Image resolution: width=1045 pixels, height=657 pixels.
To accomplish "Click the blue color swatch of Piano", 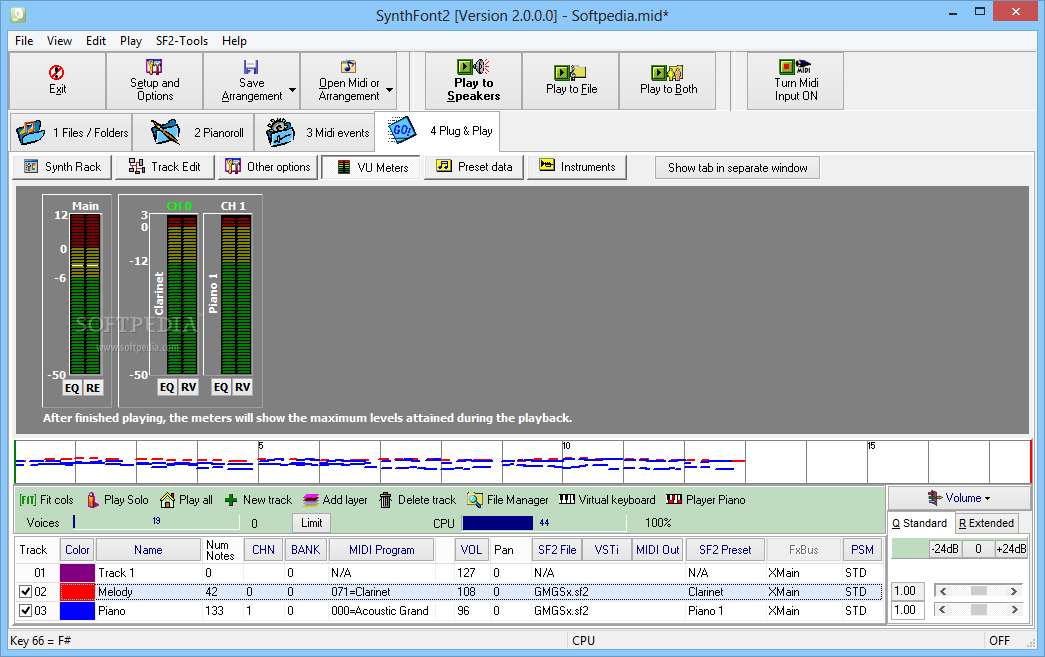I will point(77,610).
